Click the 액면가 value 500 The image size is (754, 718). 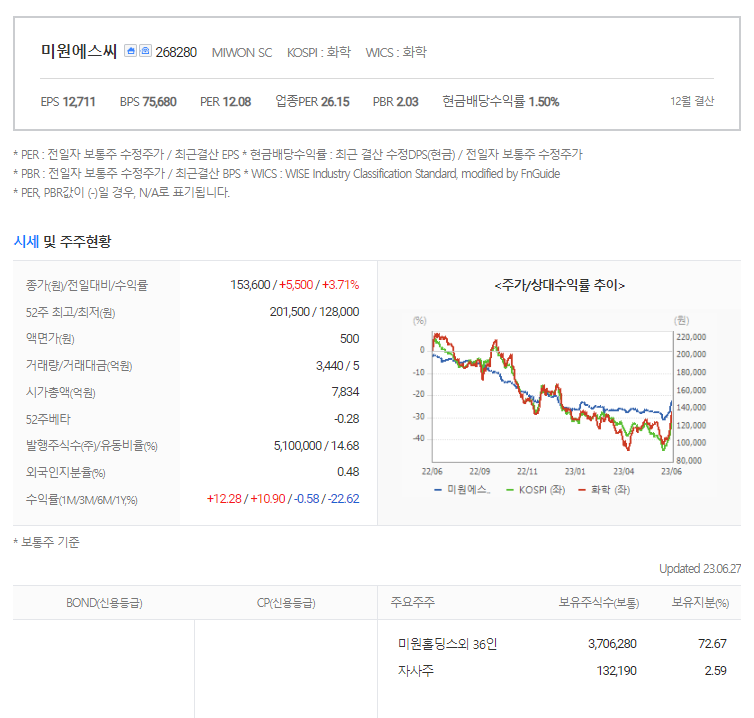click(350, 339)
